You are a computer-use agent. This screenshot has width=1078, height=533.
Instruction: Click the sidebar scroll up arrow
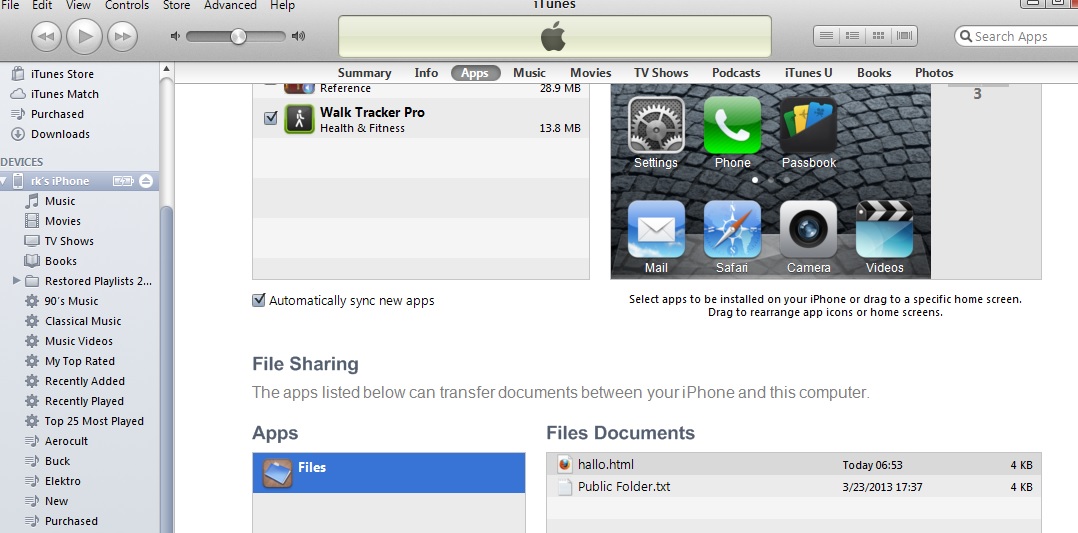[166, 69]
